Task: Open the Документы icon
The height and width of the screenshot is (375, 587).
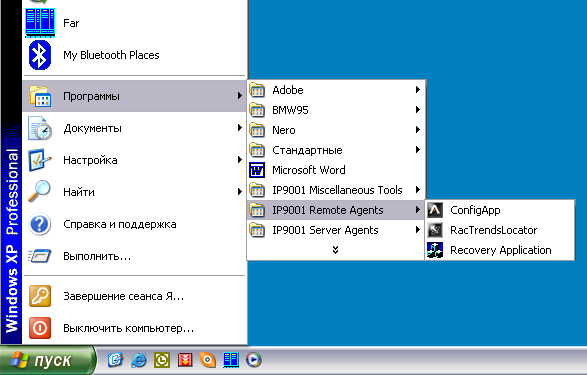Action: point(40,128)
